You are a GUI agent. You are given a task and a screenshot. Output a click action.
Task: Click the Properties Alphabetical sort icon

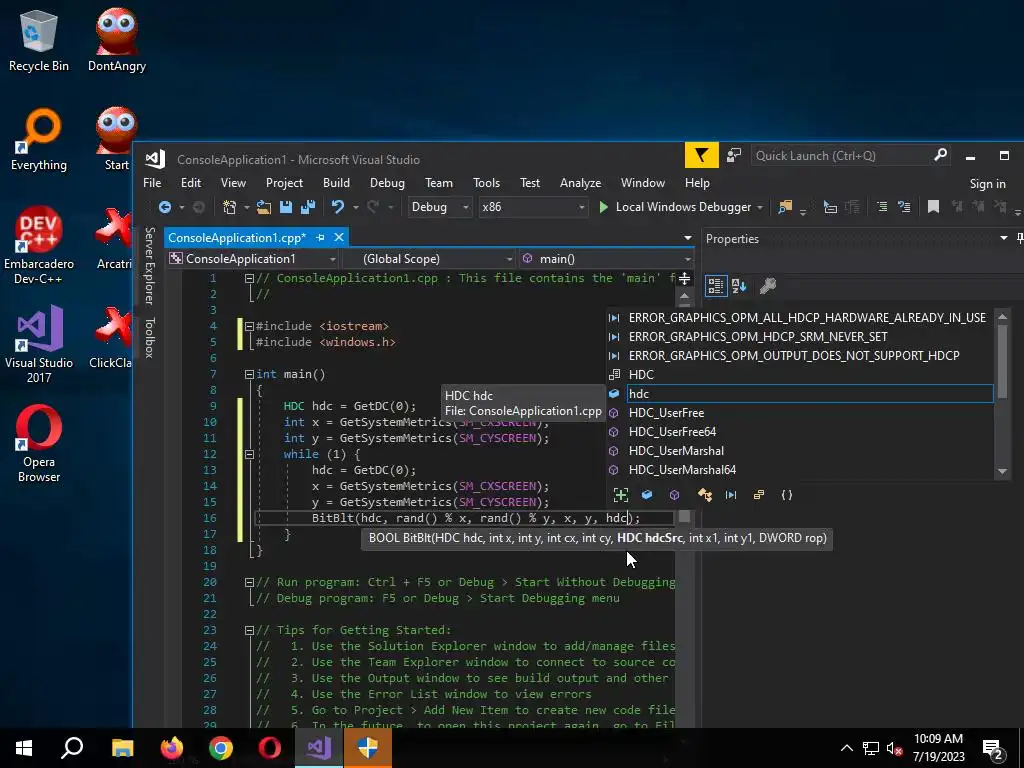pyautogui.click(x=739, y=285)
